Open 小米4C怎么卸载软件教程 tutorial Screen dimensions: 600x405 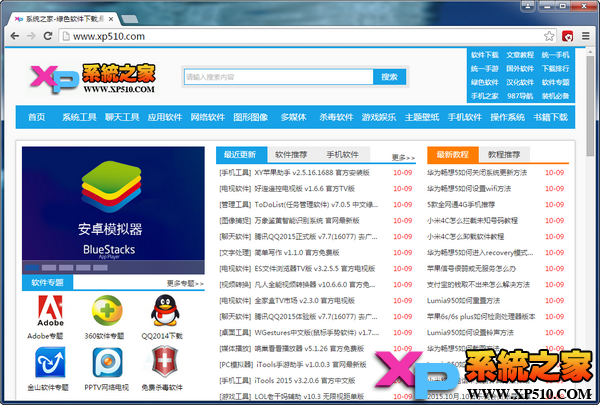pyautogui.click(x=465, y=237)
